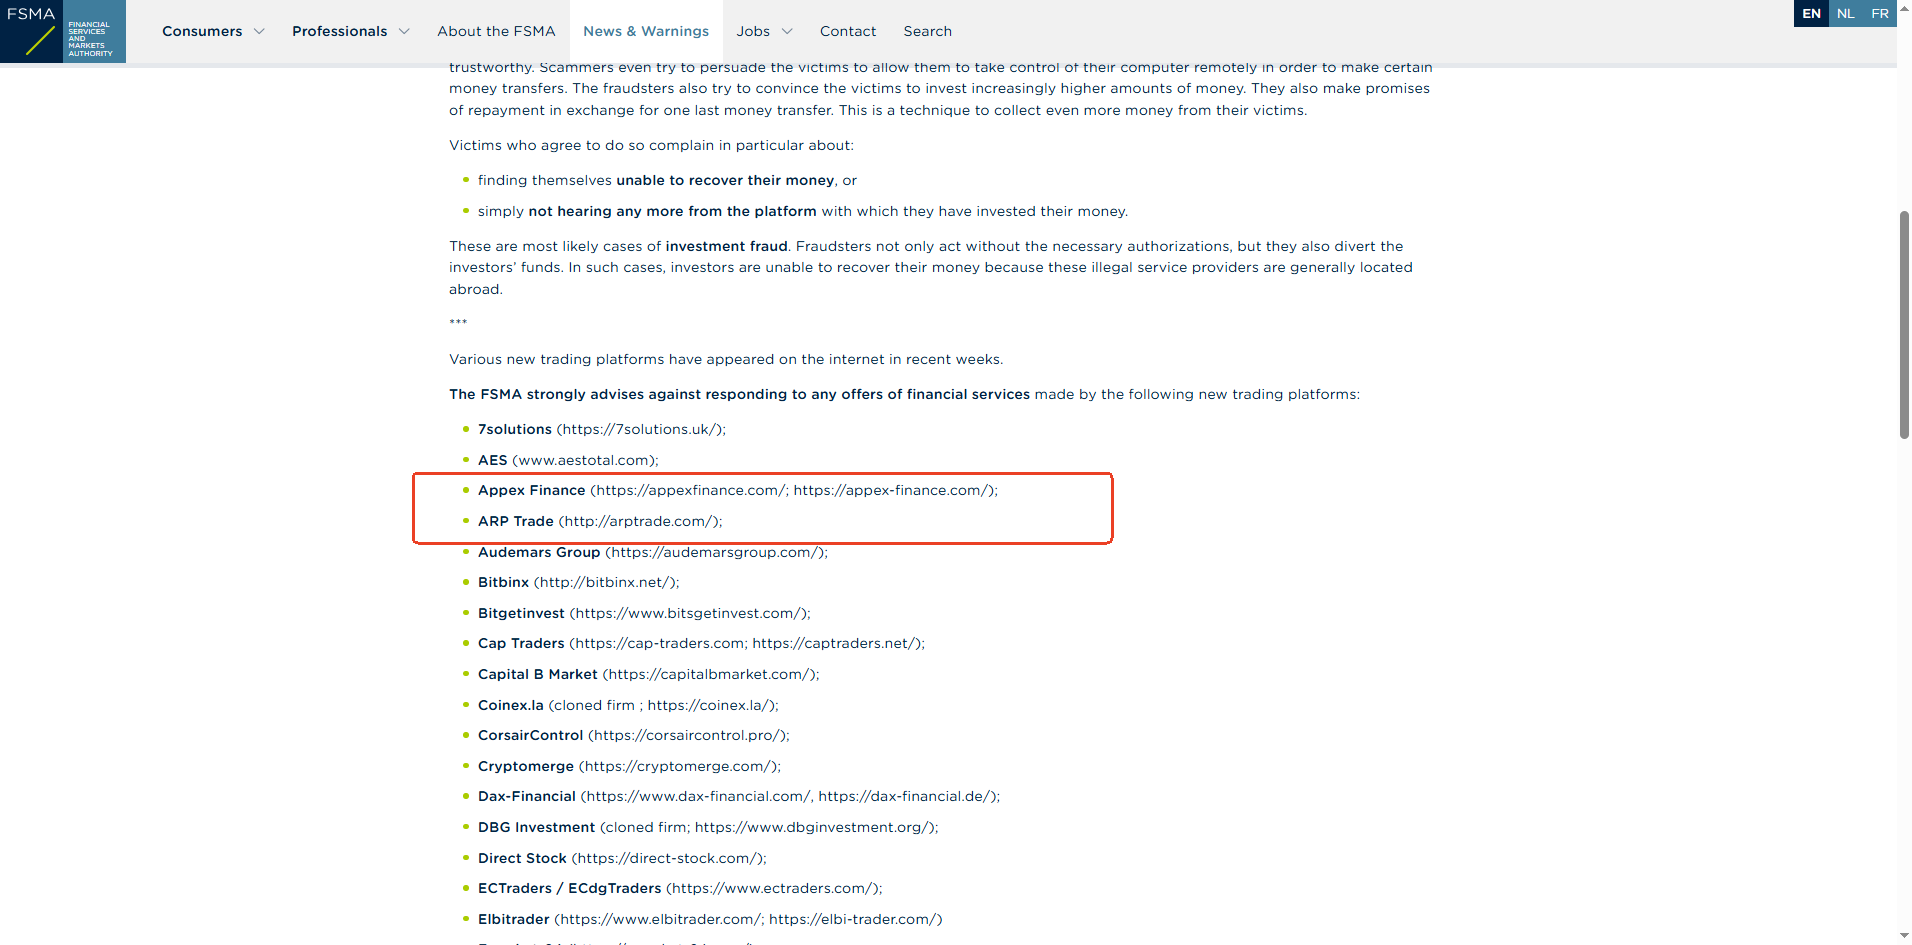The height and width of the screenshot is (945, 1912).
Task: Switch language to NL
Action: (1846, 13)
